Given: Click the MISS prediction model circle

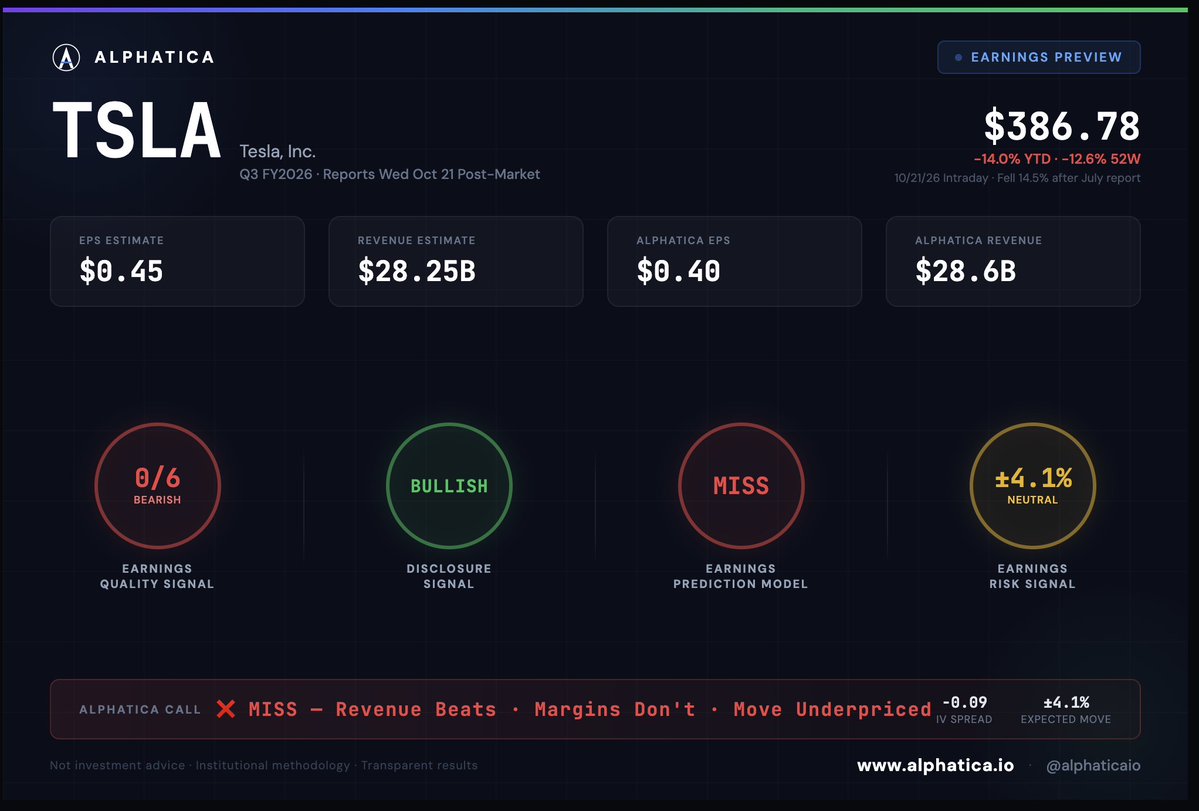Looking at the screenshot, I should click(x=741, y=485).
